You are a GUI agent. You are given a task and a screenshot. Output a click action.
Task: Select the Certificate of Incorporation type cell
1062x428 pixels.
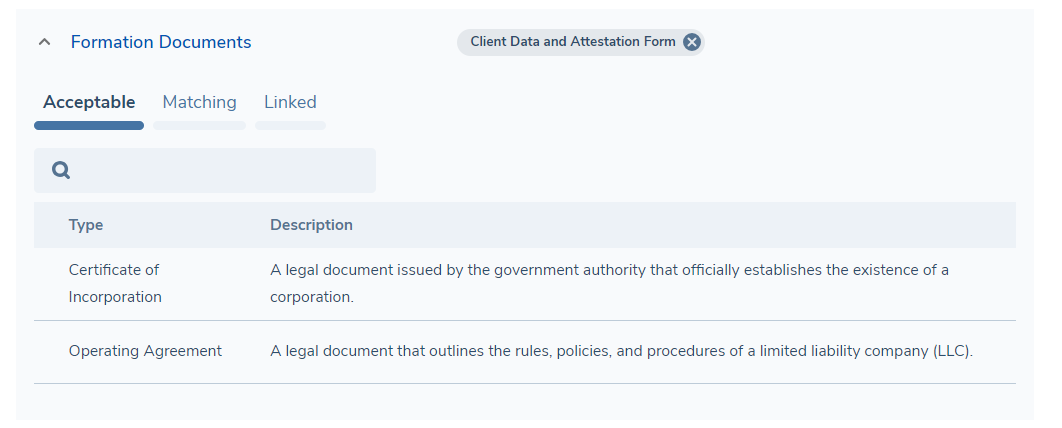114,283
